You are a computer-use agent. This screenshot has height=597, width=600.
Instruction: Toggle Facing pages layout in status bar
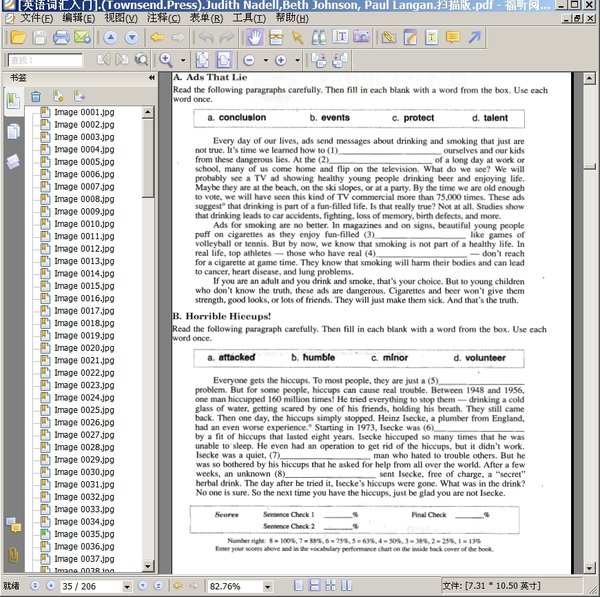click(330, 586)
